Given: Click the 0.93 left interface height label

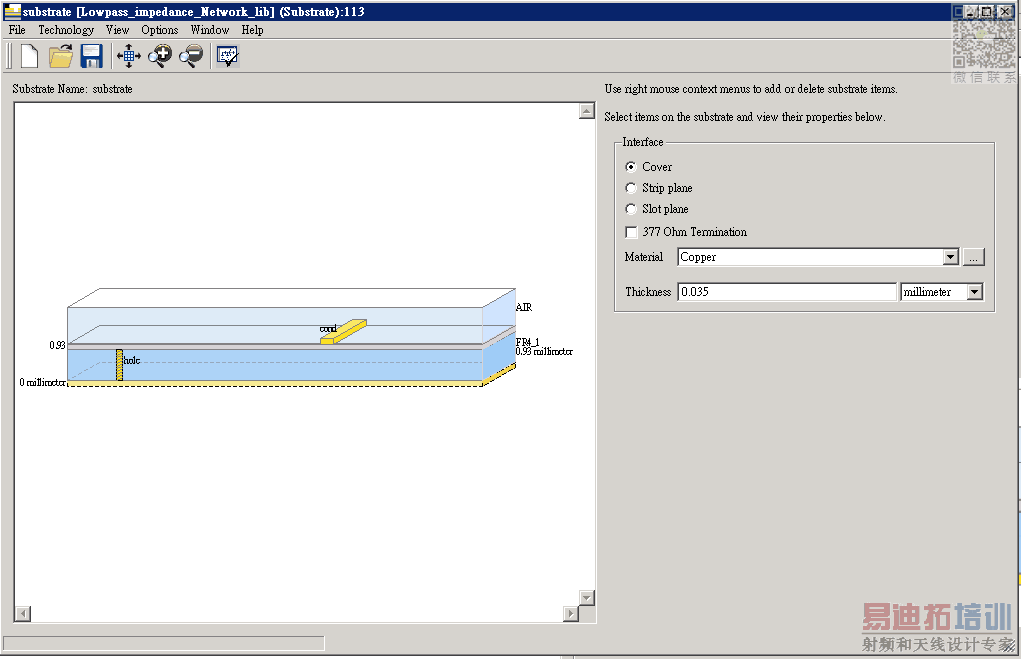Looking at the screenshot, I should pos(57,345).
